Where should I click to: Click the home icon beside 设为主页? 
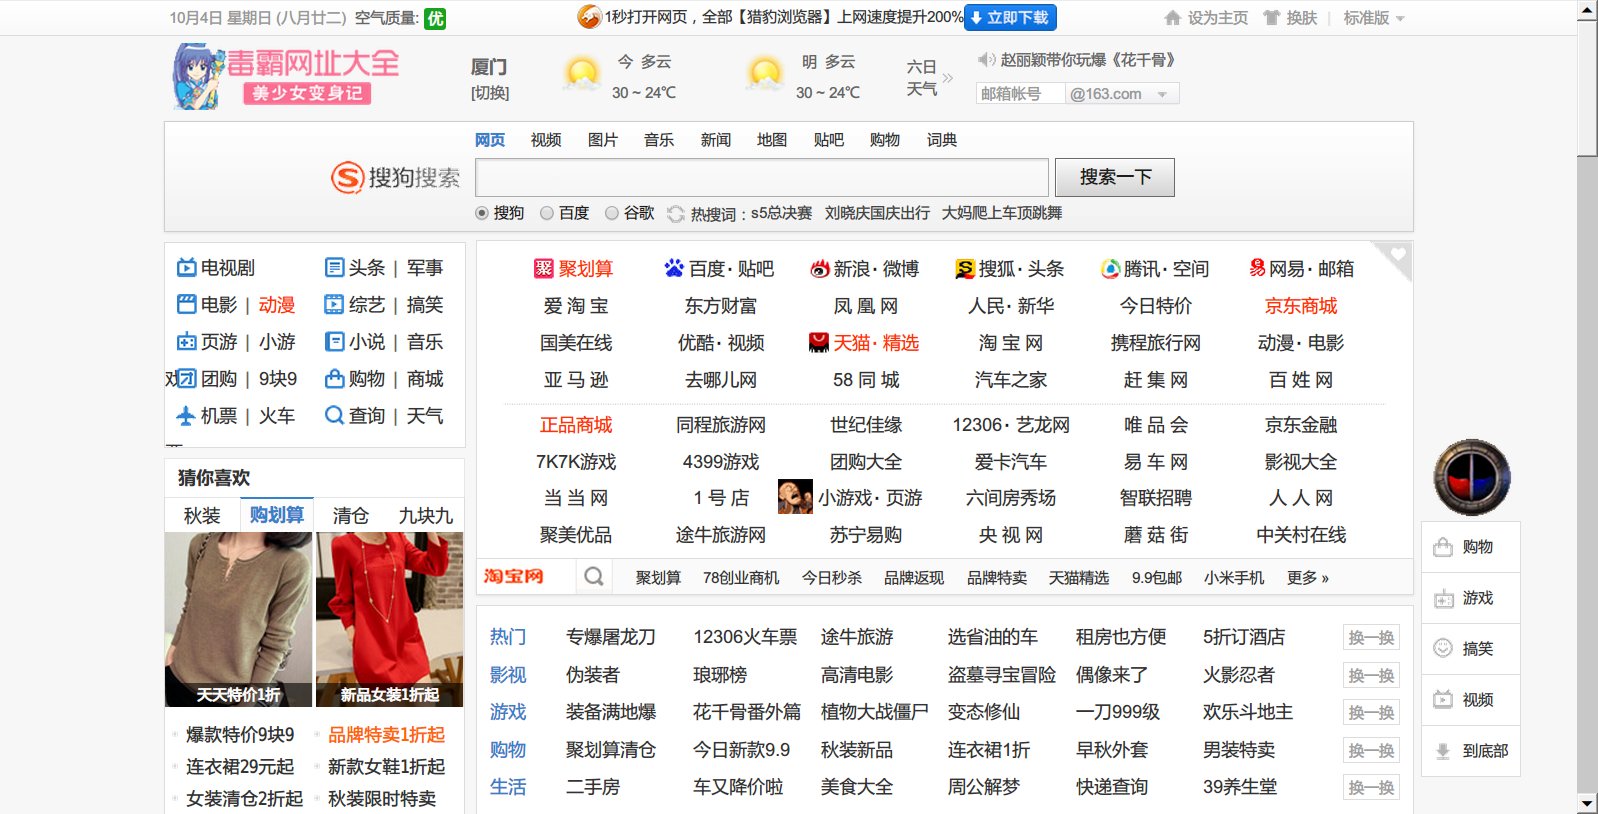pos(1173,18)
